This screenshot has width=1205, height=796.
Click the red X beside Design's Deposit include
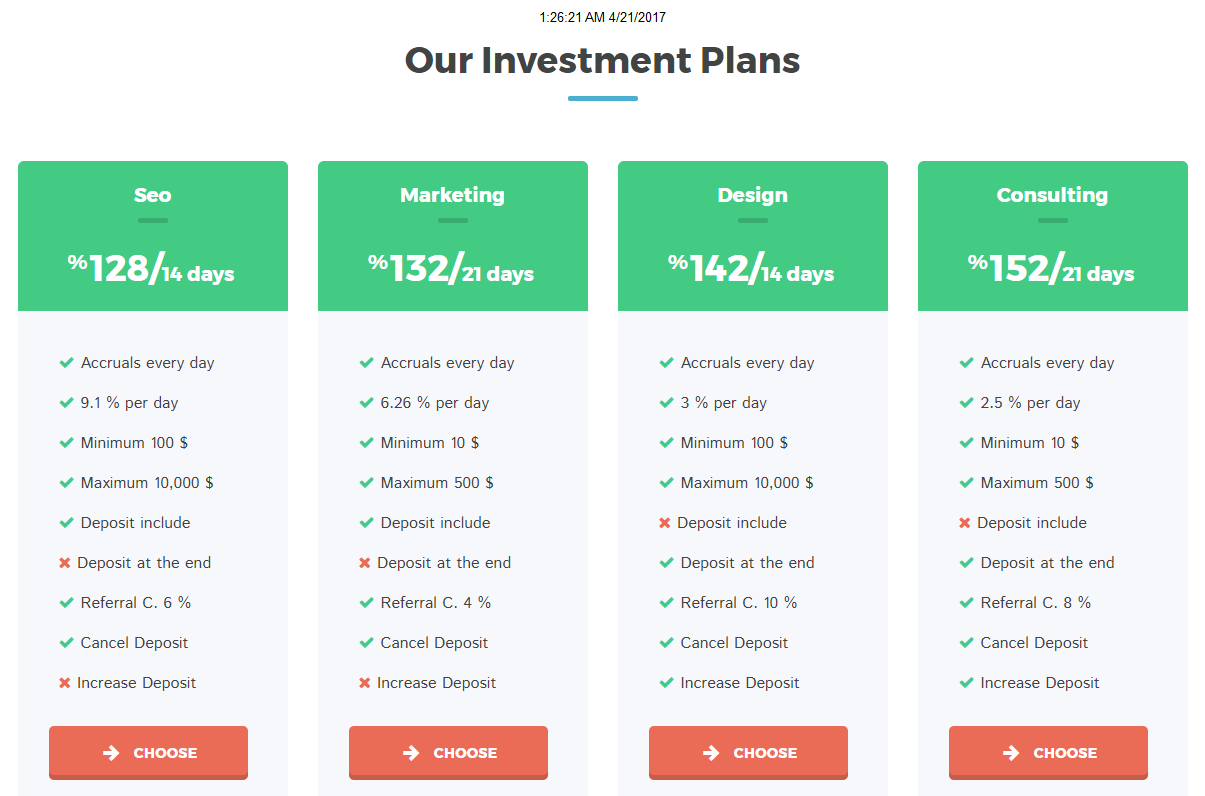tap(665, 523)
